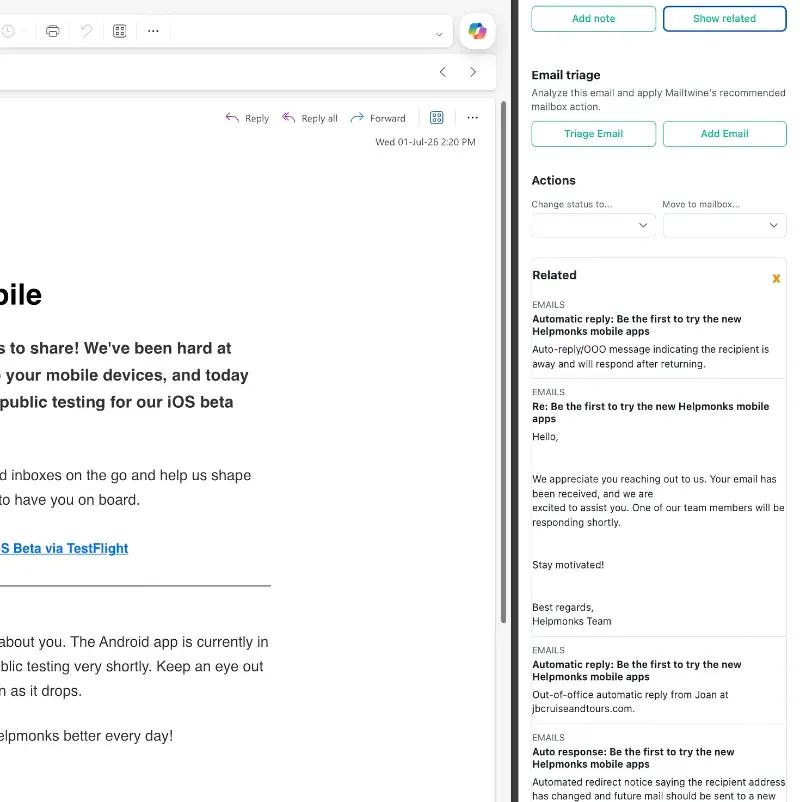Click the 'Automated redirect notice' description text
800x802 pixels.
pyautogui.click(x=658, y=789)
